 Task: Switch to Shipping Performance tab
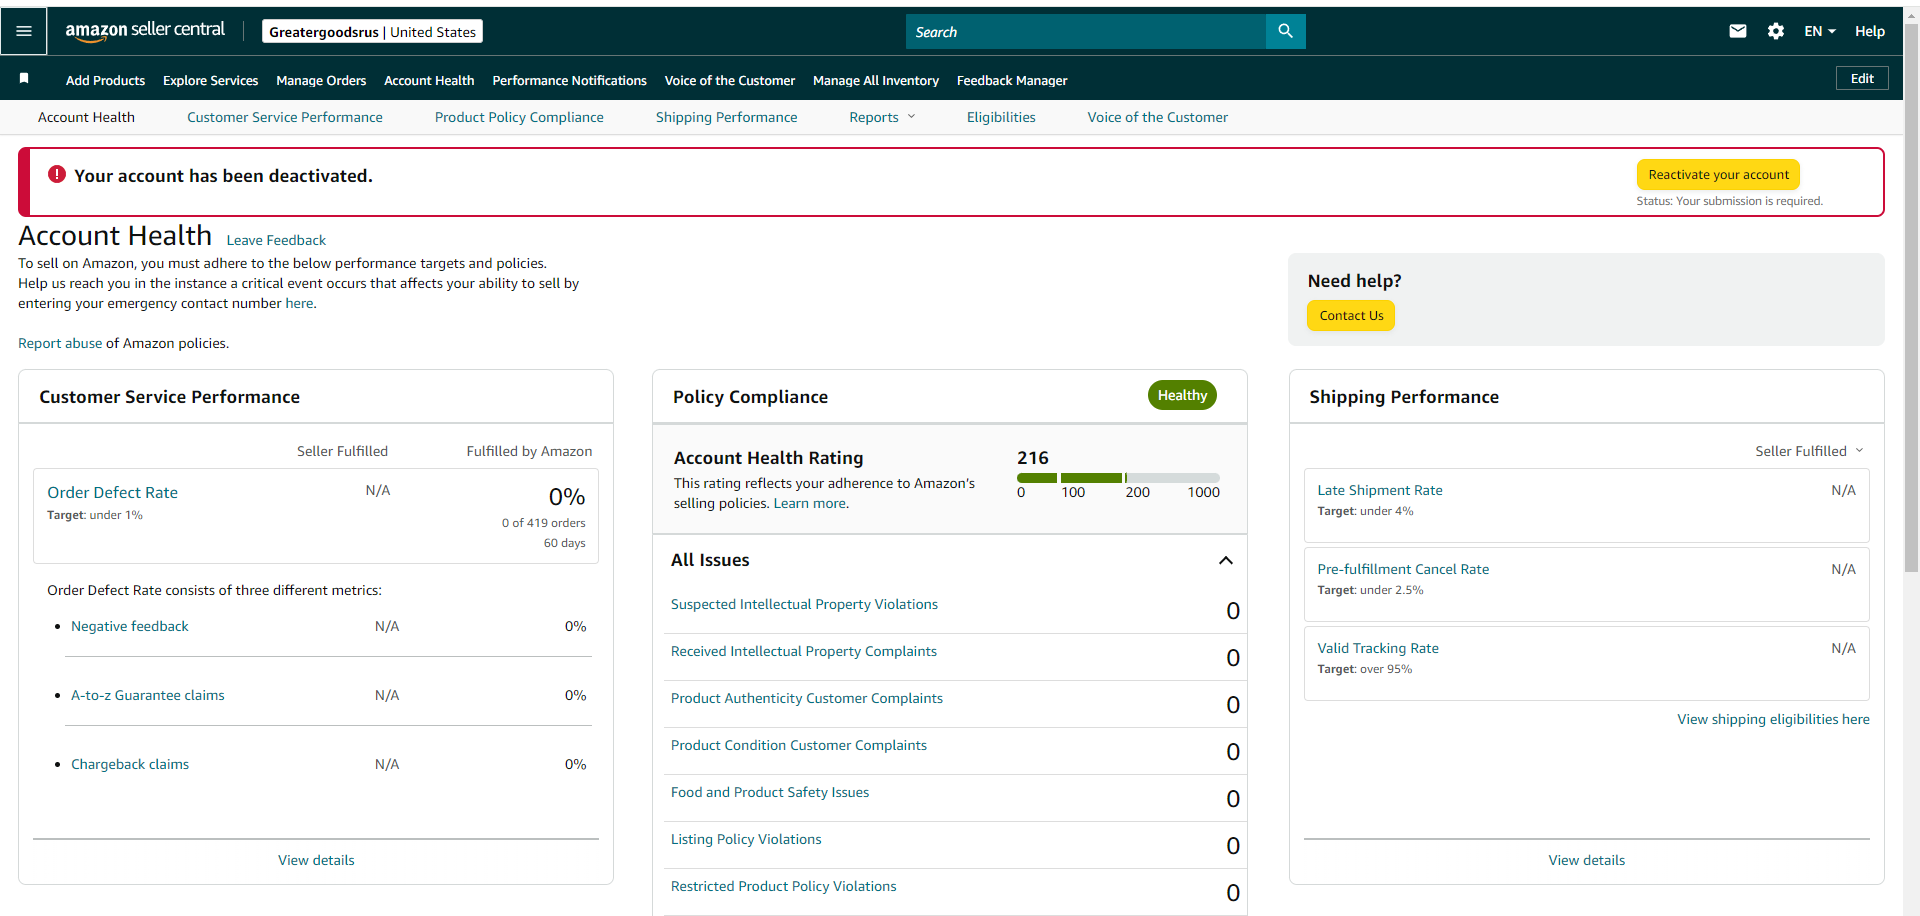(726, 117)
